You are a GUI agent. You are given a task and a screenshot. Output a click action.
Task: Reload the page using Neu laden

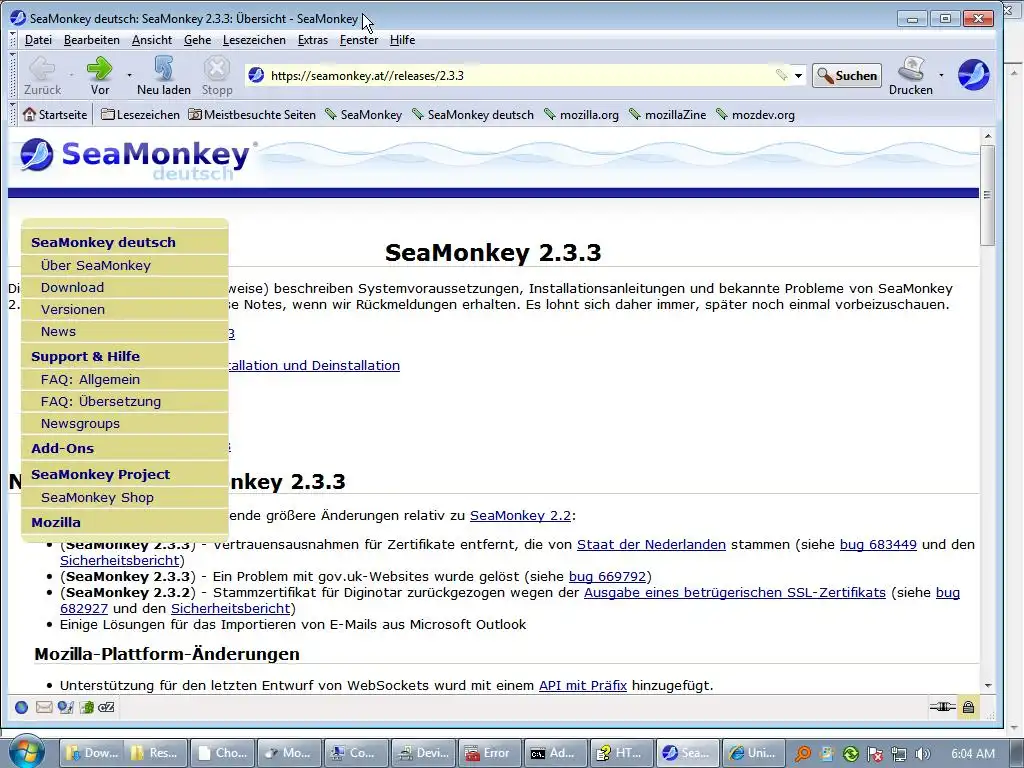(164, 75)
